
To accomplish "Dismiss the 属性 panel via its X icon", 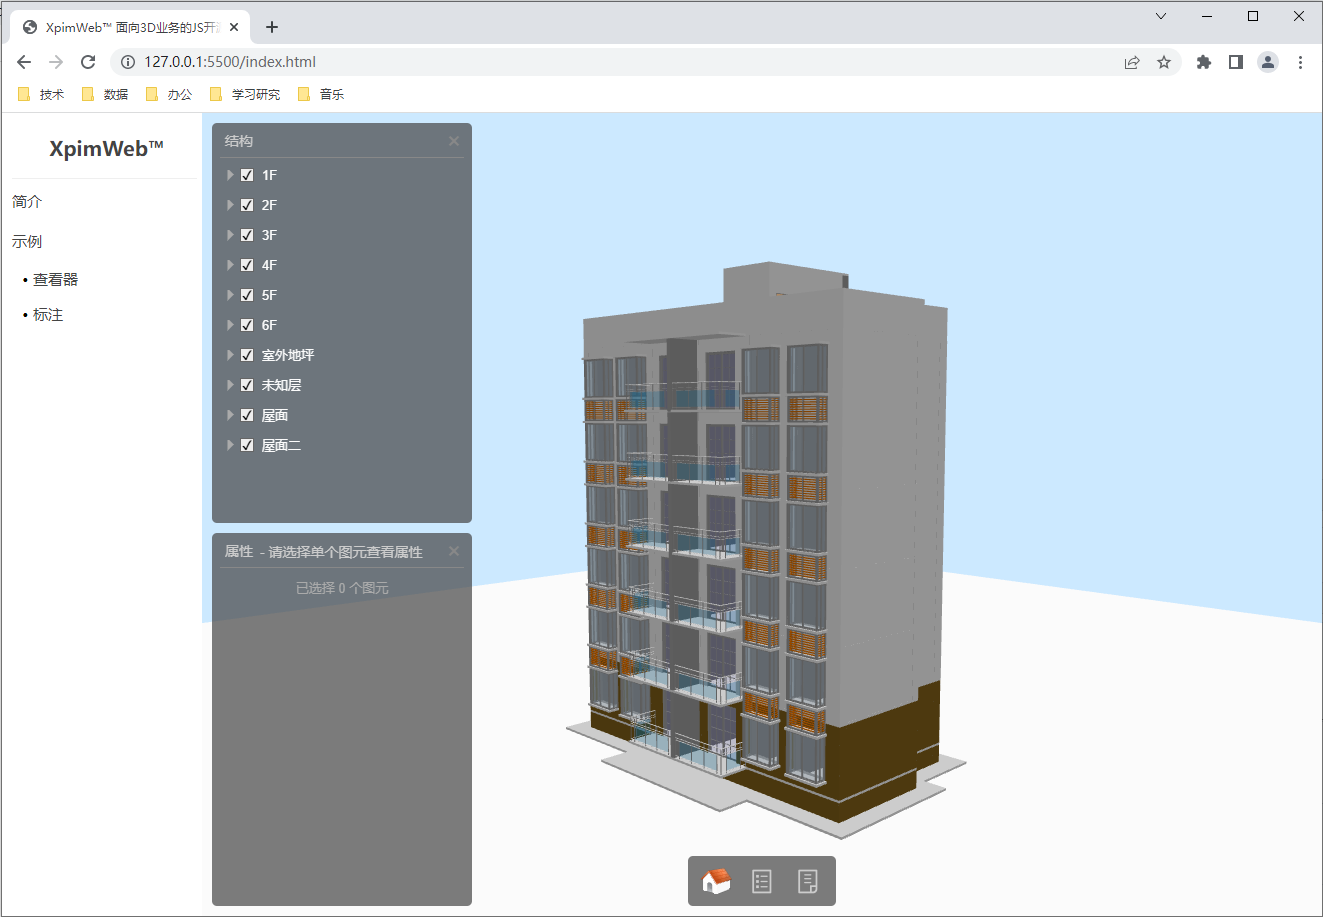I will (x=453, y=551).
